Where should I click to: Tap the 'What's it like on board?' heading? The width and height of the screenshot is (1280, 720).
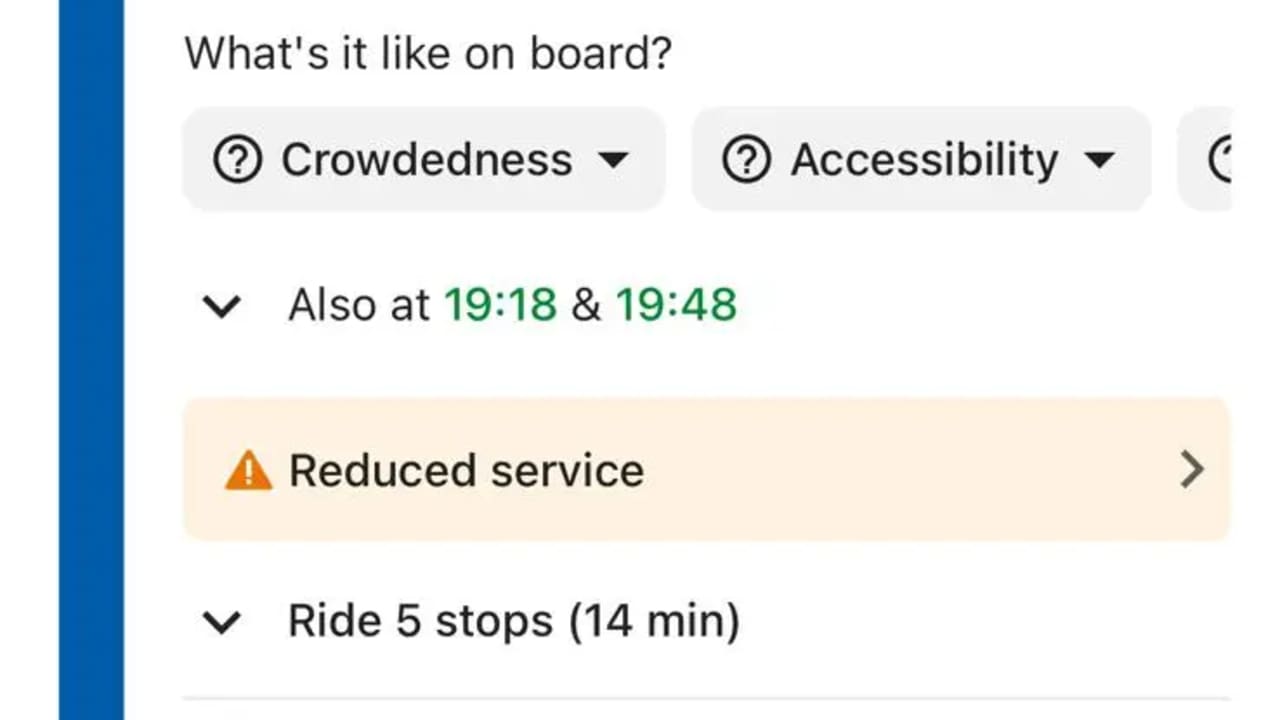[428, 52]
